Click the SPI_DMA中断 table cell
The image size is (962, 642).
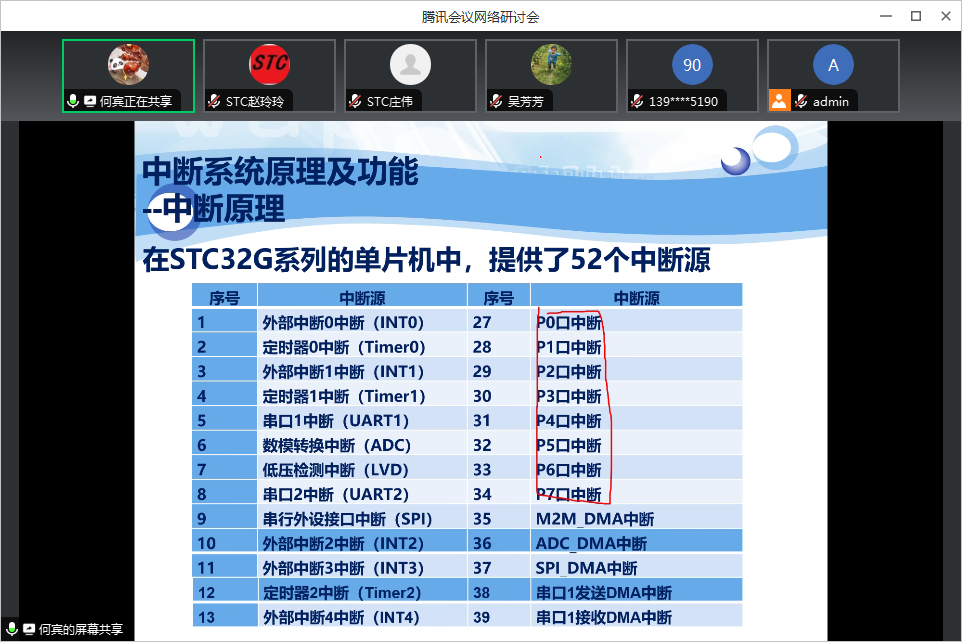tap(636, 567)
